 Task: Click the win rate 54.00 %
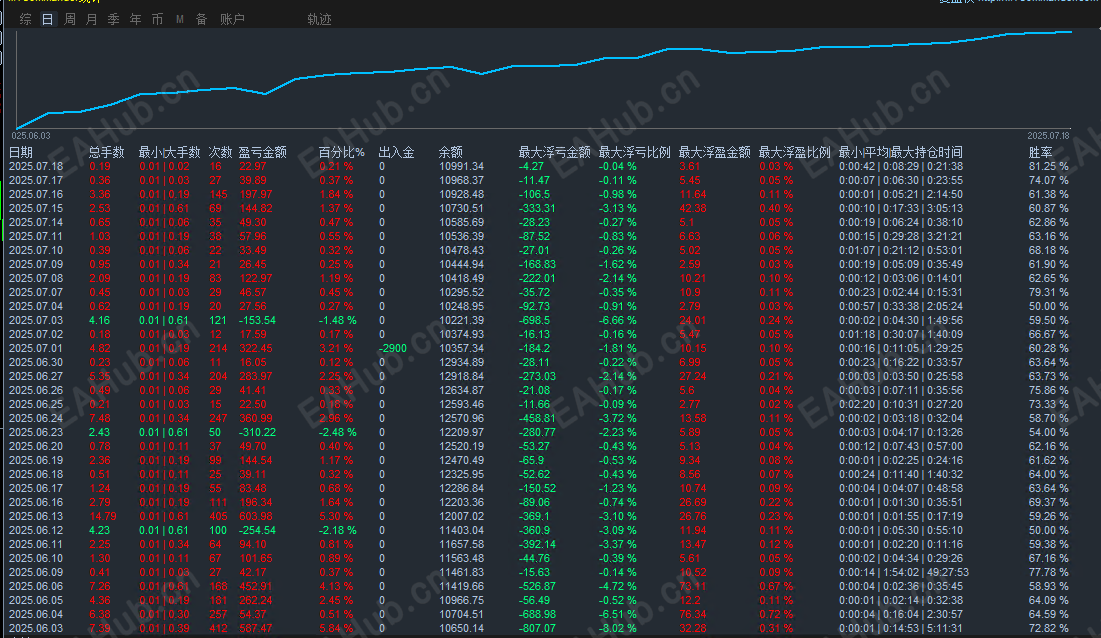1048,432
